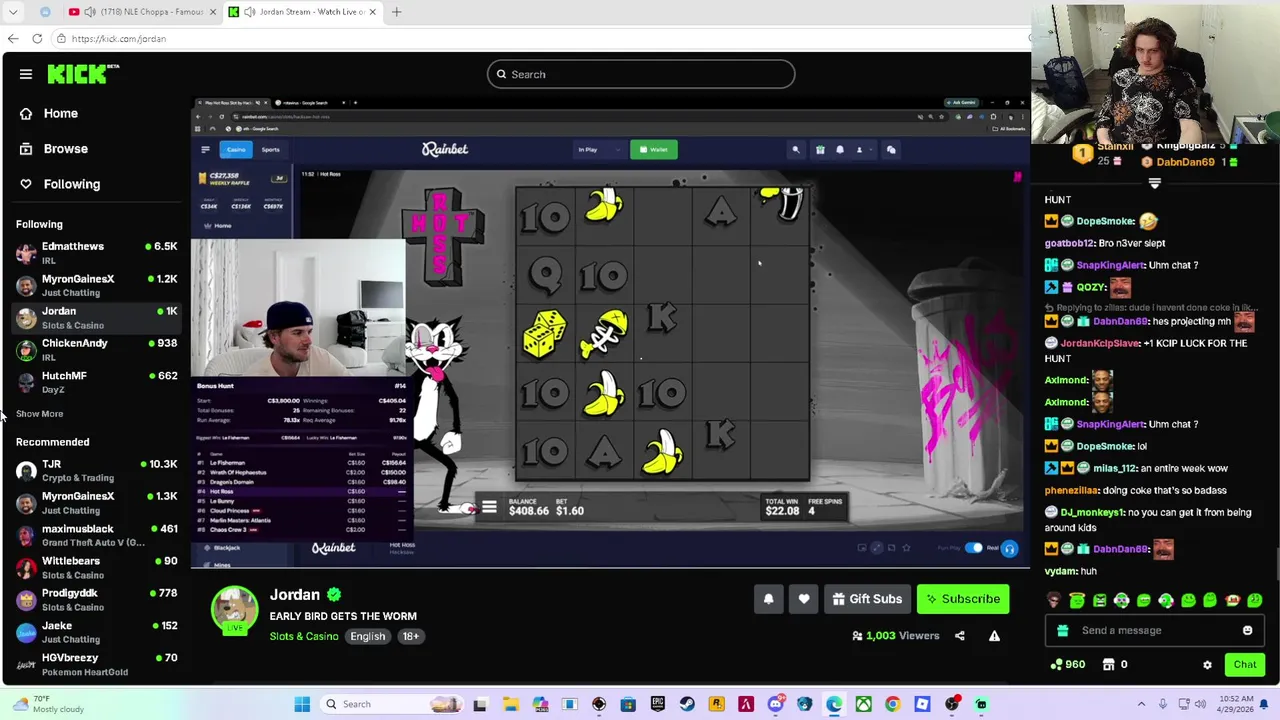Expand chat pinned leaderboard chevron

1154,184
